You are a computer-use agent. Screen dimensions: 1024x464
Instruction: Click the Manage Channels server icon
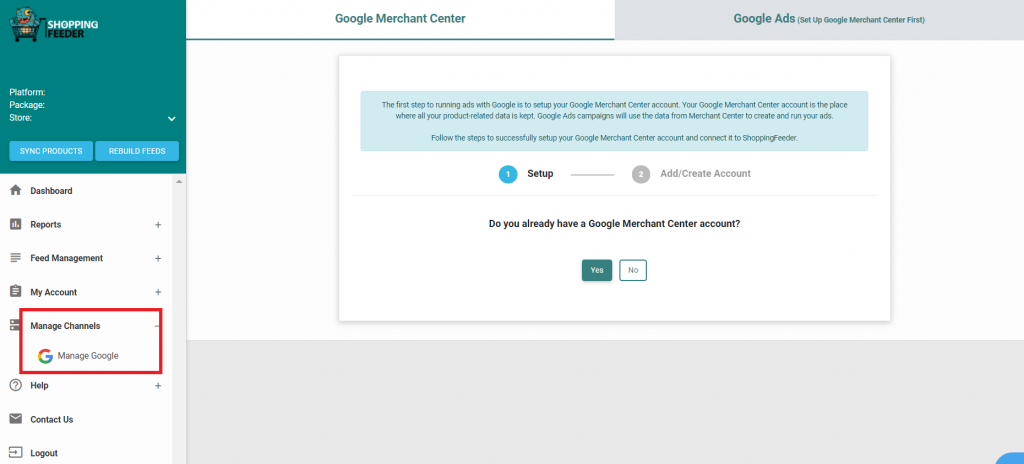point(16,325)
